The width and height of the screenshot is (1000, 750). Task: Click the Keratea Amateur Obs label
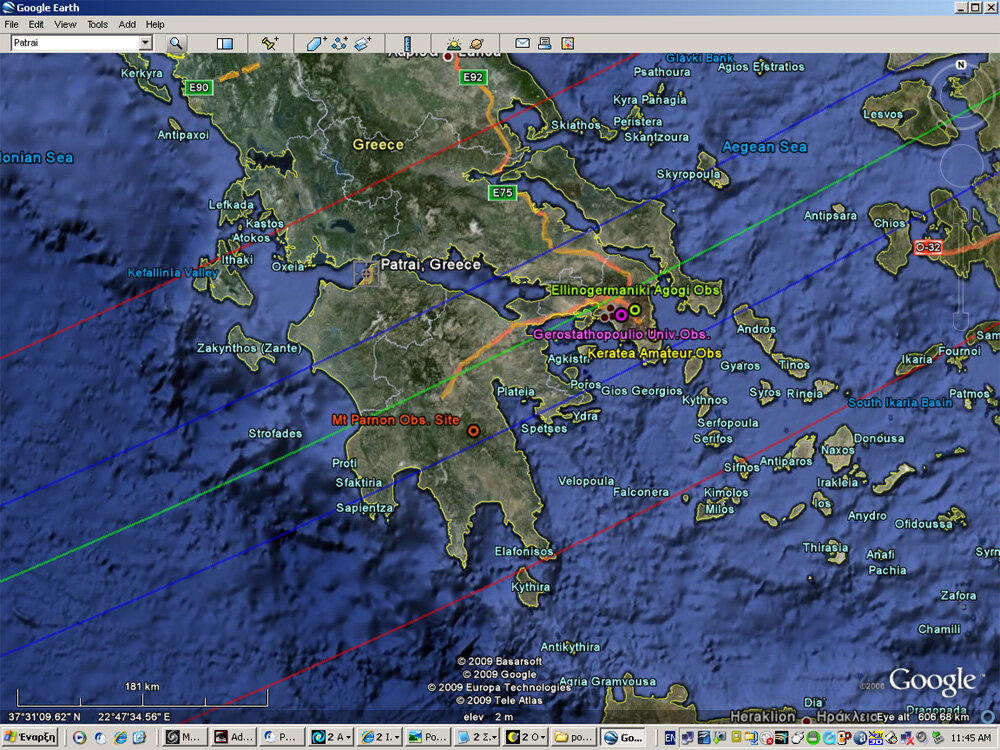(654, 354)
